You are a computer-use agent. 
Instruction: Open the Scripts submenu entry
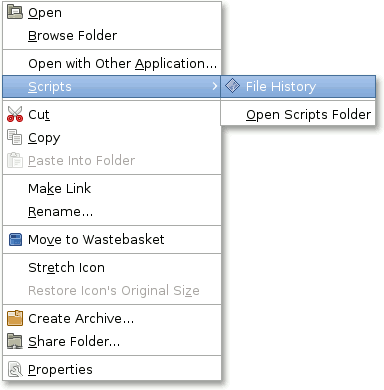pyautogui.click(x=112, y=87)
